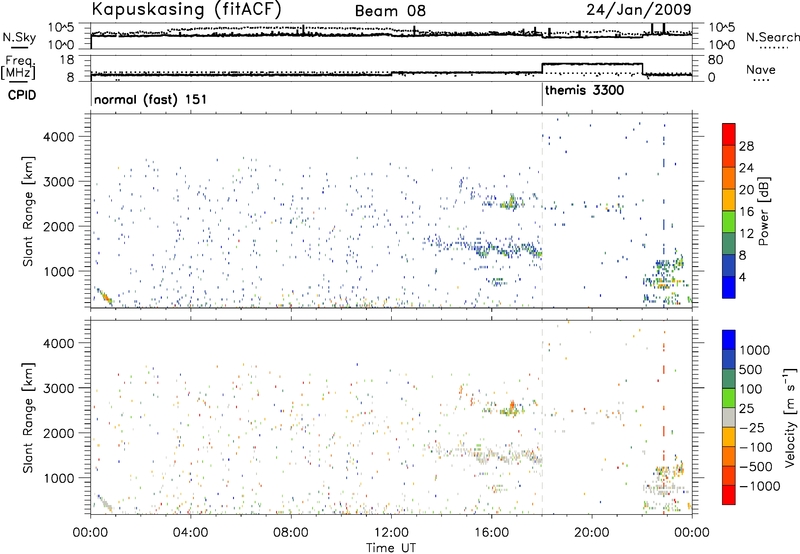Click the red top swatch of Power colorbar
Screen dimensions: 800x554
[x=729, y=134]
